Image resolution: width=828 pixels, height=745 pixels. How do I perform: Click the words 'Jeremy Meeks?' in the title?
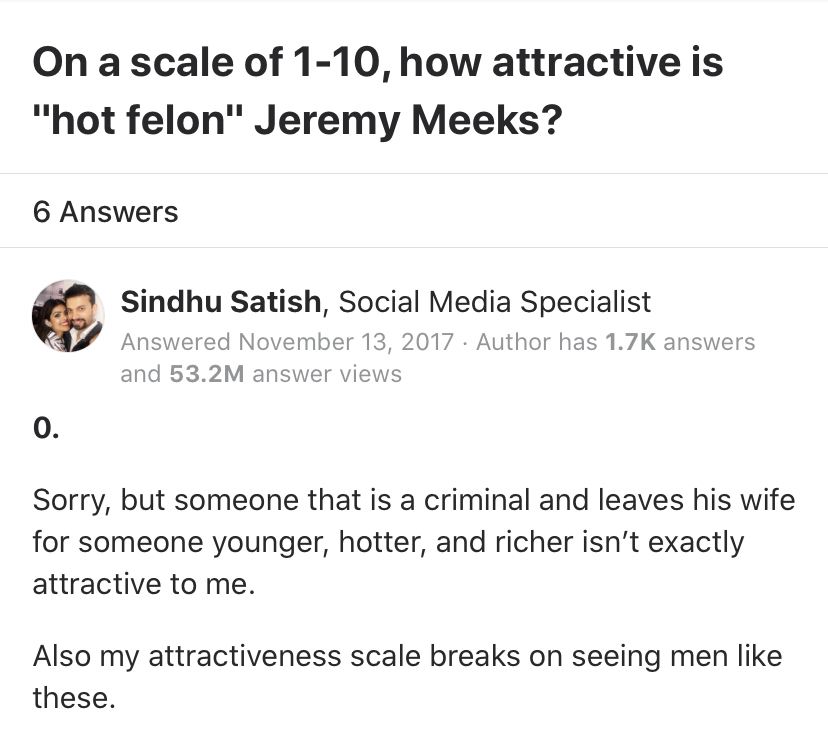click(408, 120)
